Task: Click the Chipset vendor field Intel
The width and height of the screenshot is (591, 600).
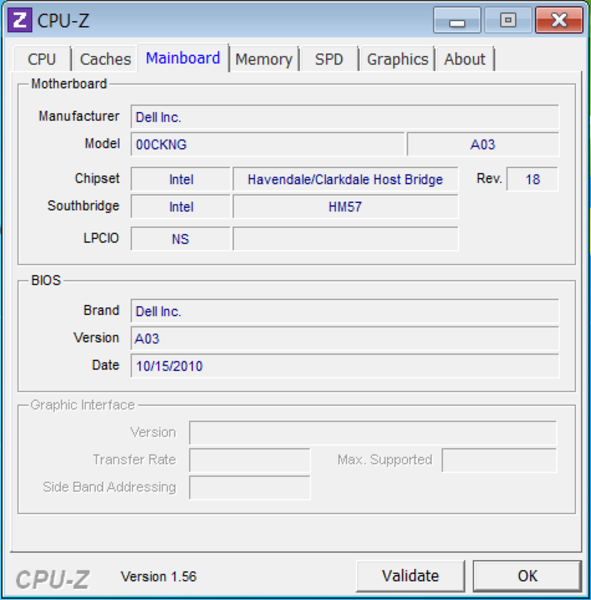Action: pos(181,179)
